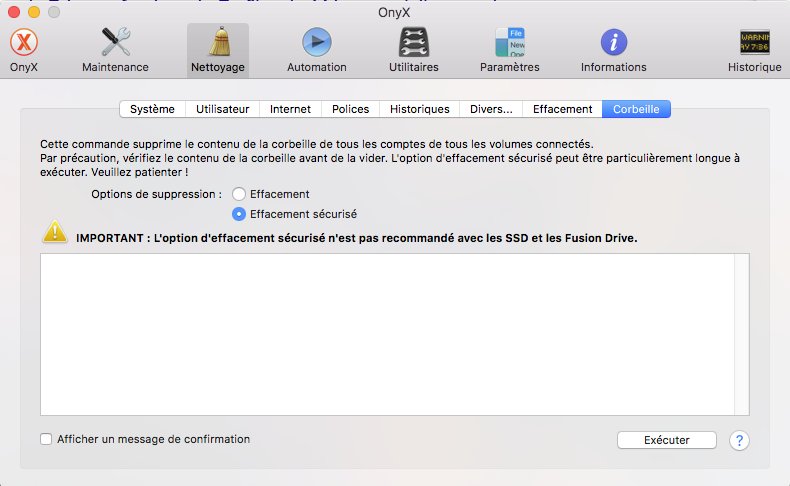790x486 pixels.
Task: Open the Informations section
Action: [613, 50]
